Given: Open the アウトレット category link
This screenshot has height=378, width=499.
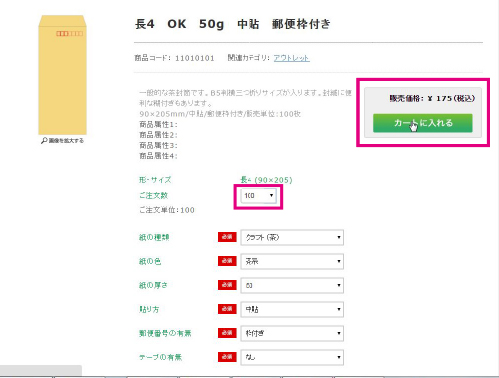Looking at the screenshot, I should 292,58.
